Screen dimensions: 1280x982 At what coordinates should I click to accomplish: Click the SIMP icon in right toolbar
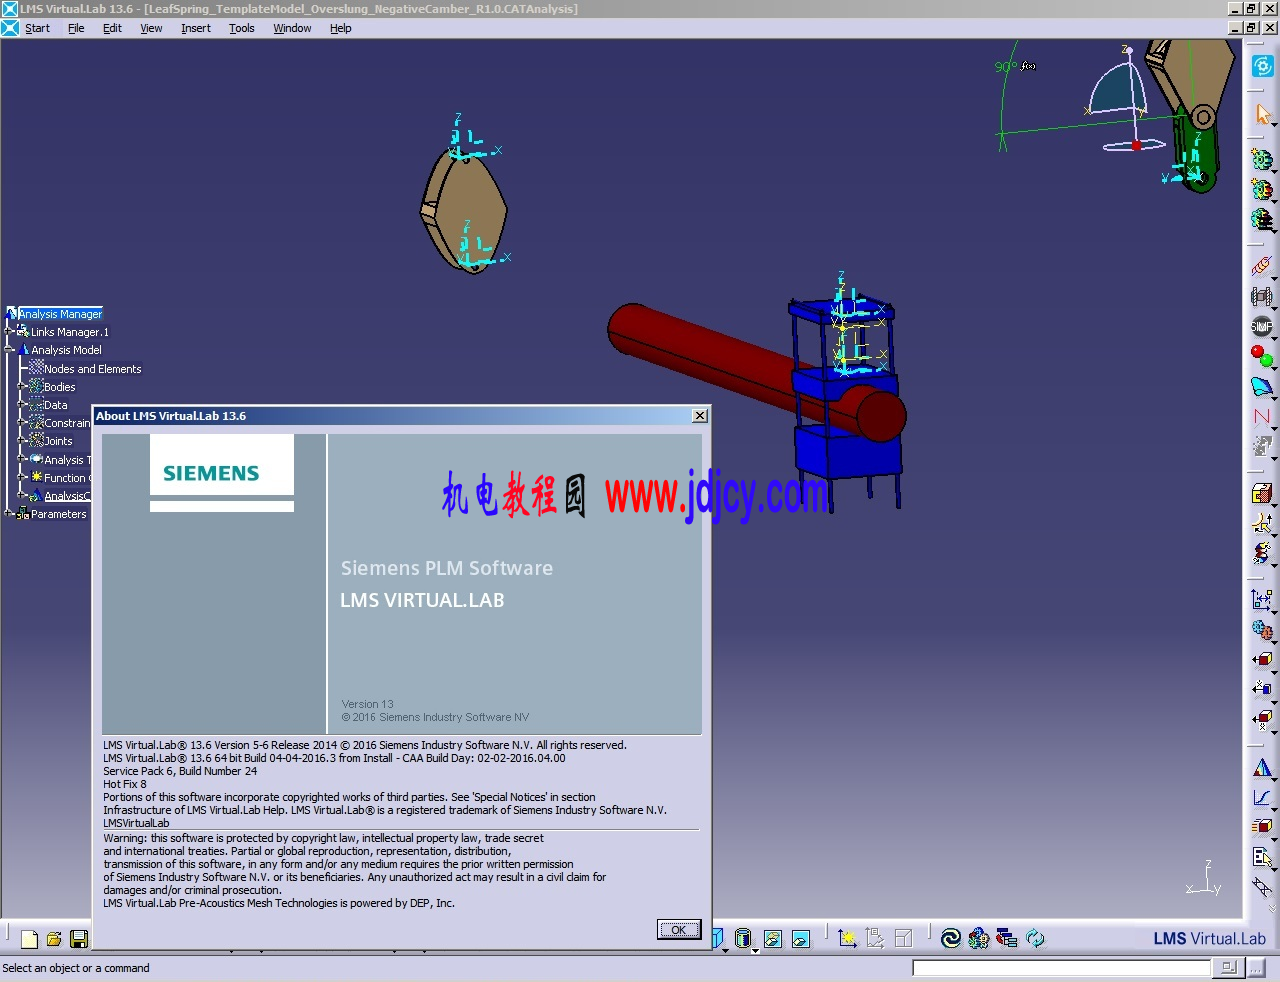1262,327
